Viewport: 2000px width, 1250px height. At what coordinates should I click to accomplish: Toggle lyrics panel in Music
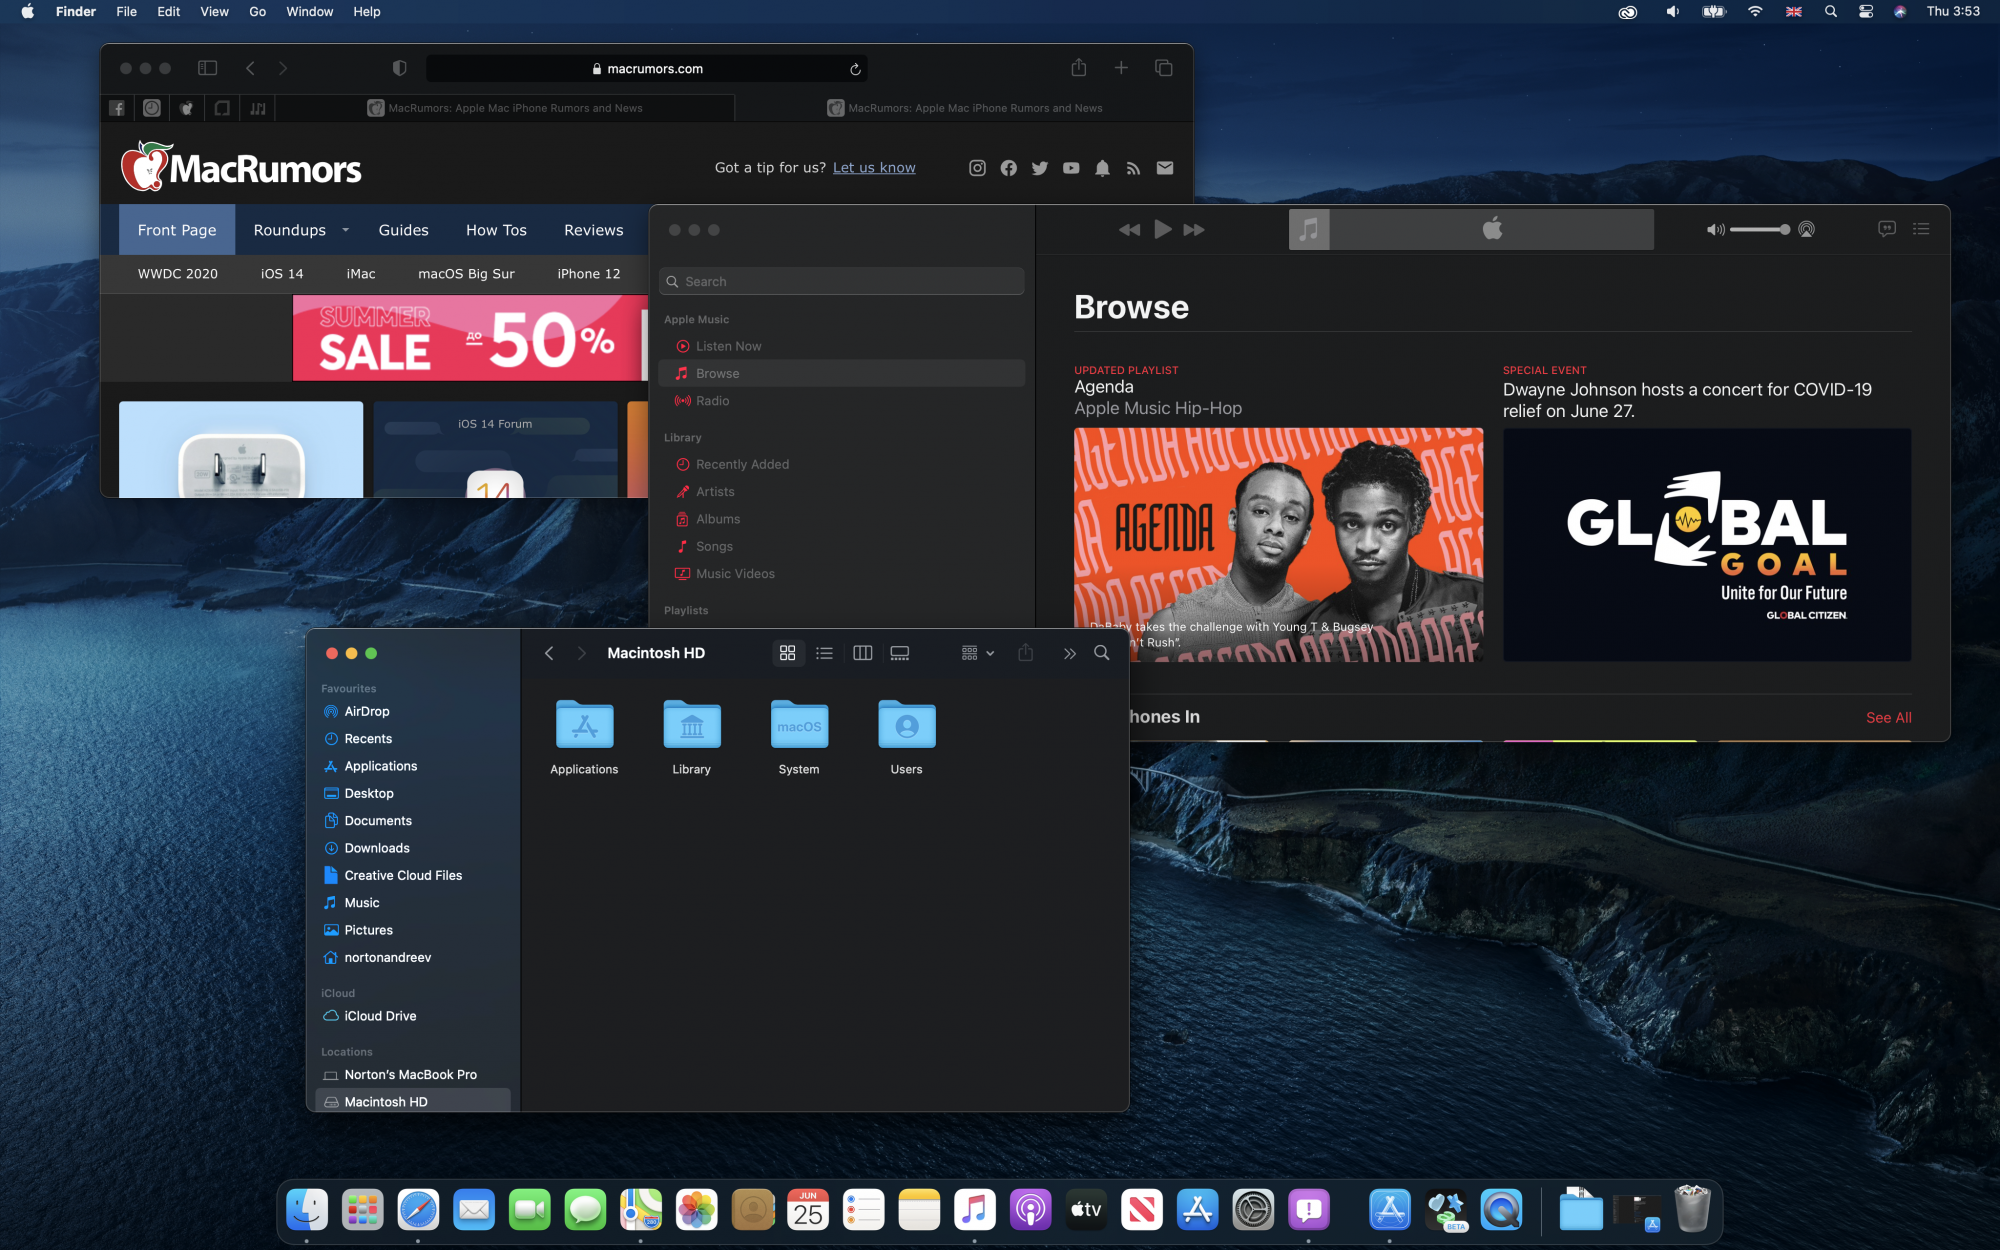click(x=1887, y=229)
